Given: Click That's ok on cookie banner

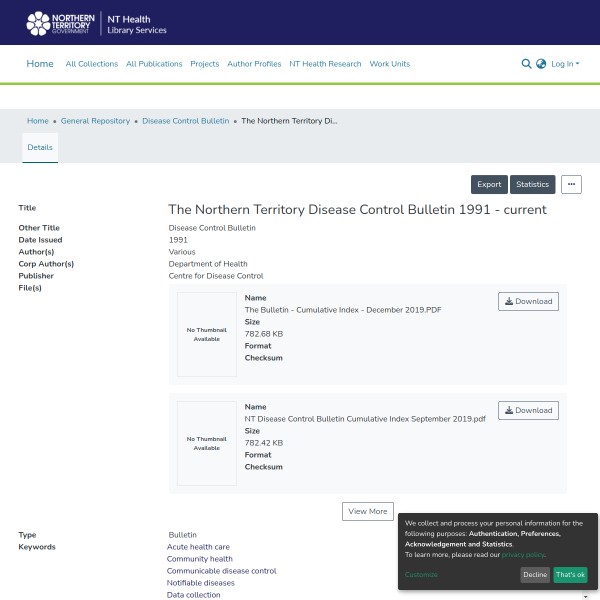Looking at the screenshot, I should [x=570, y=575].
